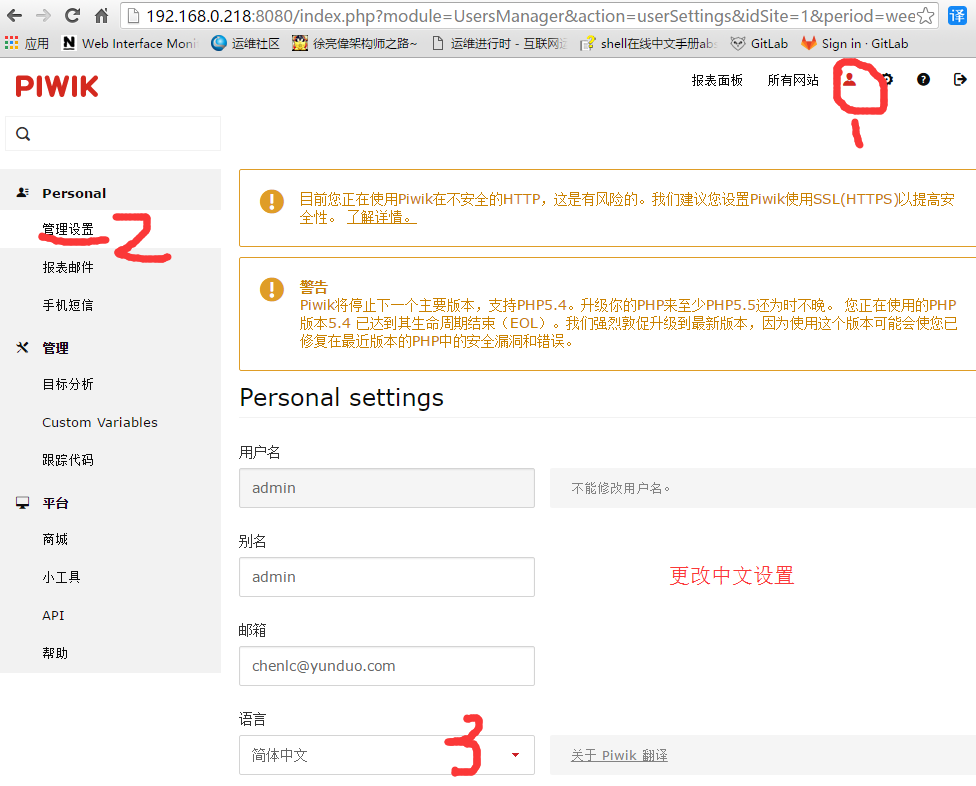The width and height of the screenshot is (976, 786).
Task: Open 小工具 in the sidebar
Action: (62, 578)
